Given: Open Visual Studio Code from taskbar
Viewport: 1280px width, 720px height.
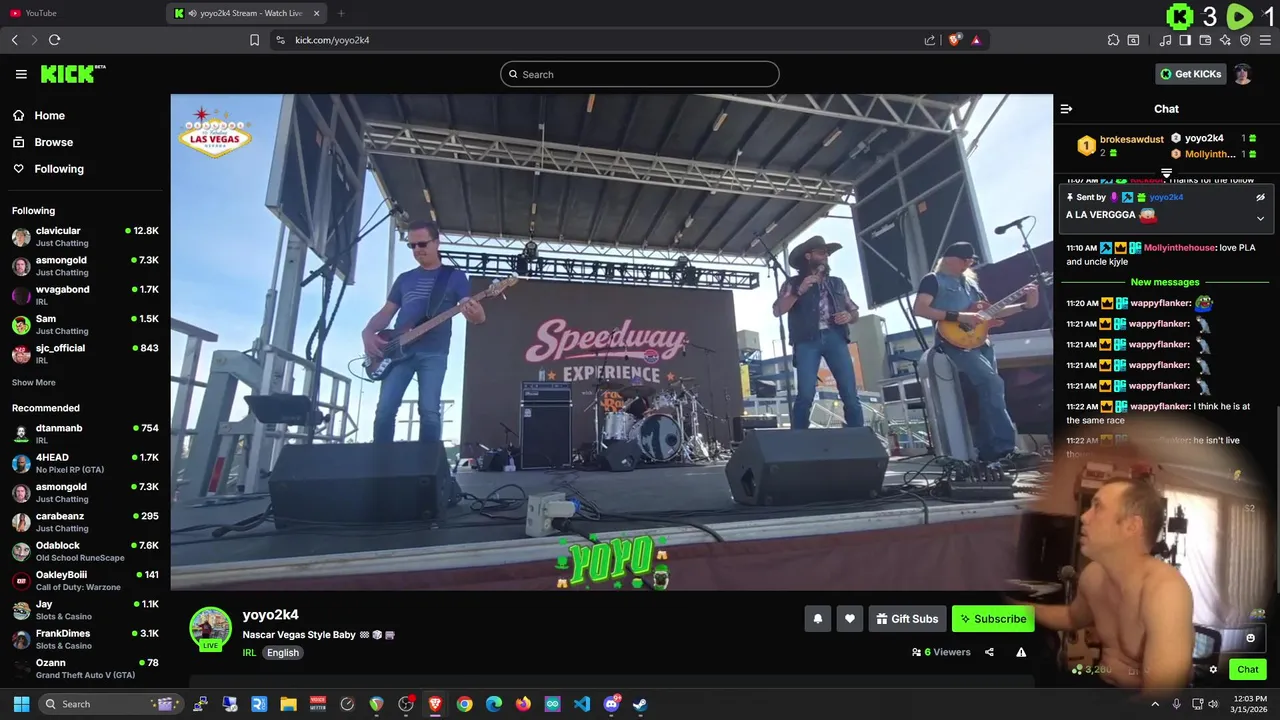Looking at the screenshot, I should [x=582, y=704].
